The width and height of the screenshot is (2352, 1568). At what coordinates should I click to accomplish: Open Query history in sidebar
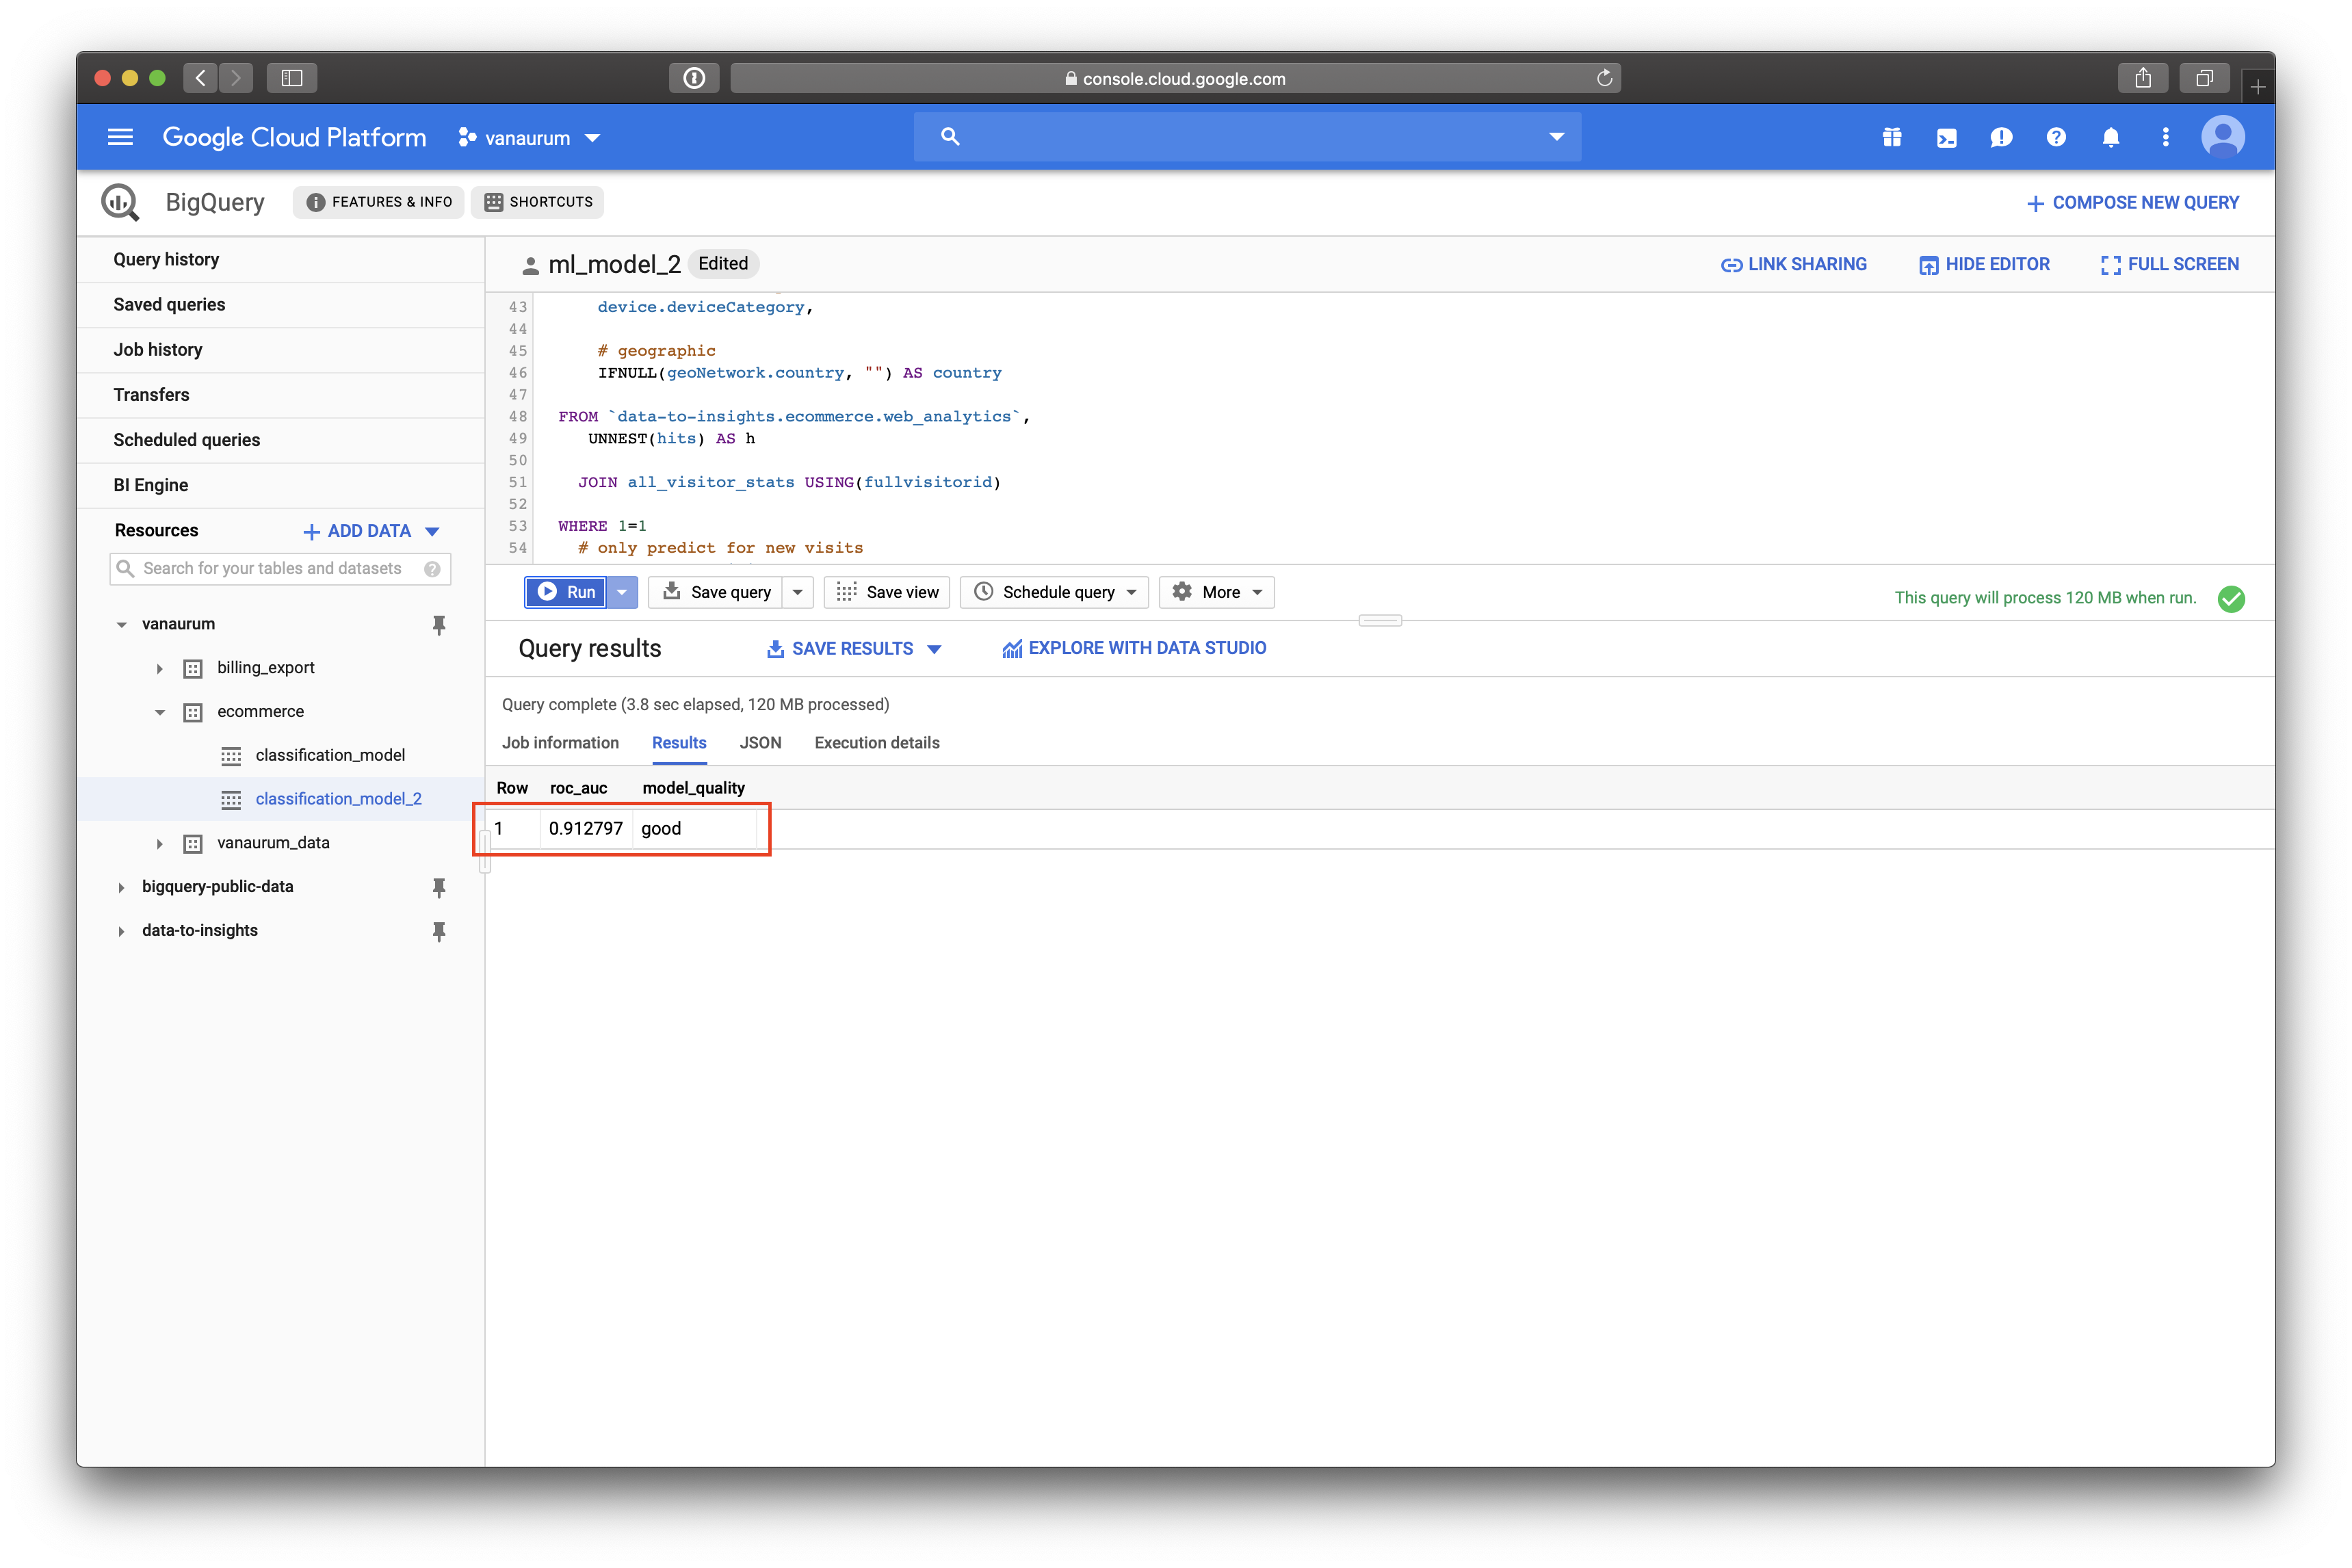coord(281,259)
